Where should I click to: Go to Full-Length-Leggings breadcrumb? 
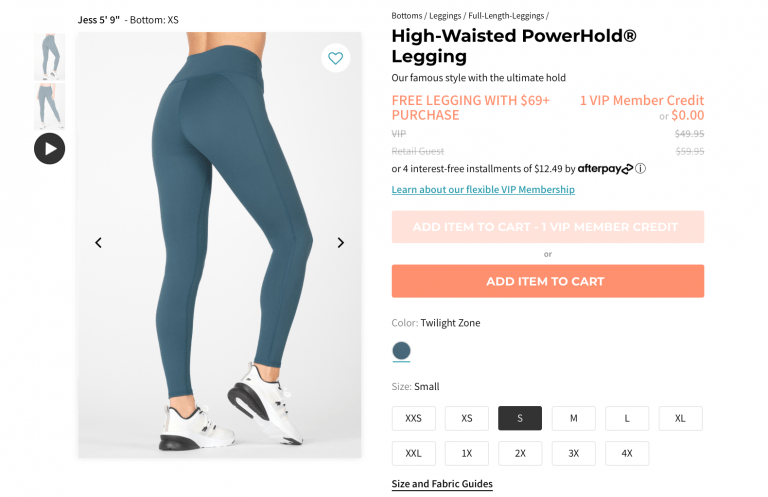click(506, 16)
